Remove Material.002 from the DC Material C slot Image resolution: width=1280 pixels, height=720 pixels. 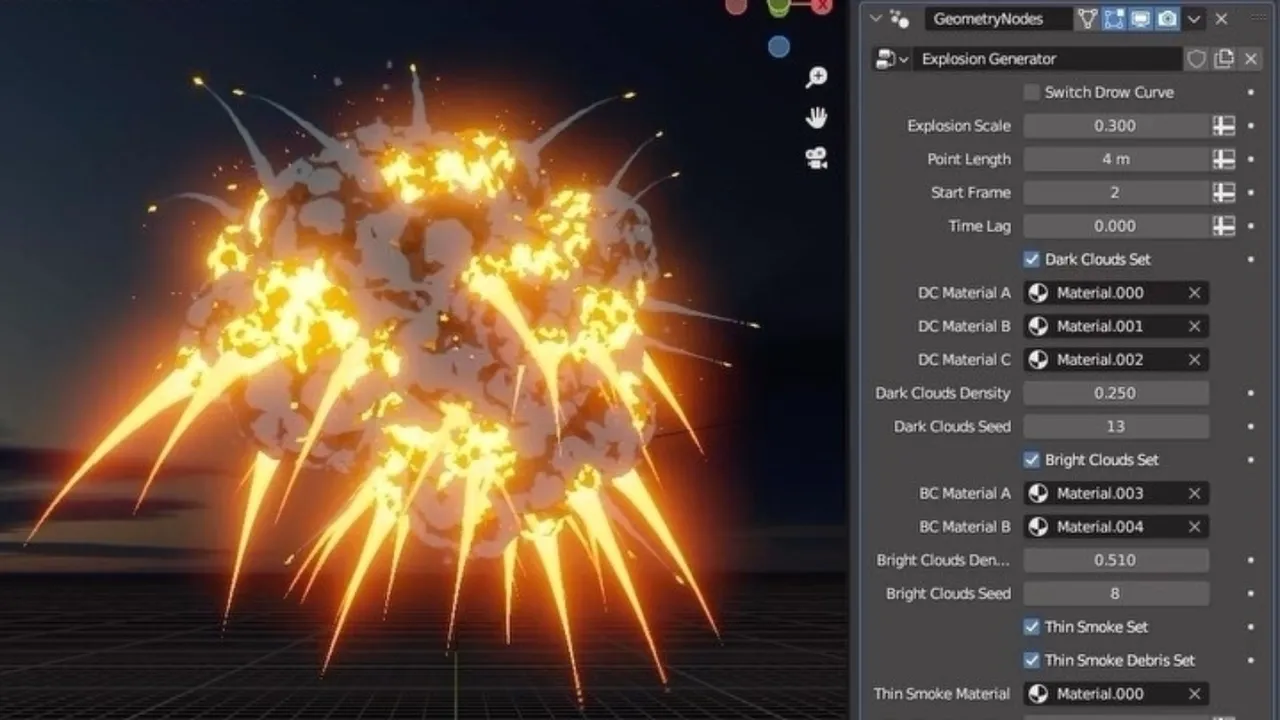[x=1194, y=359]
